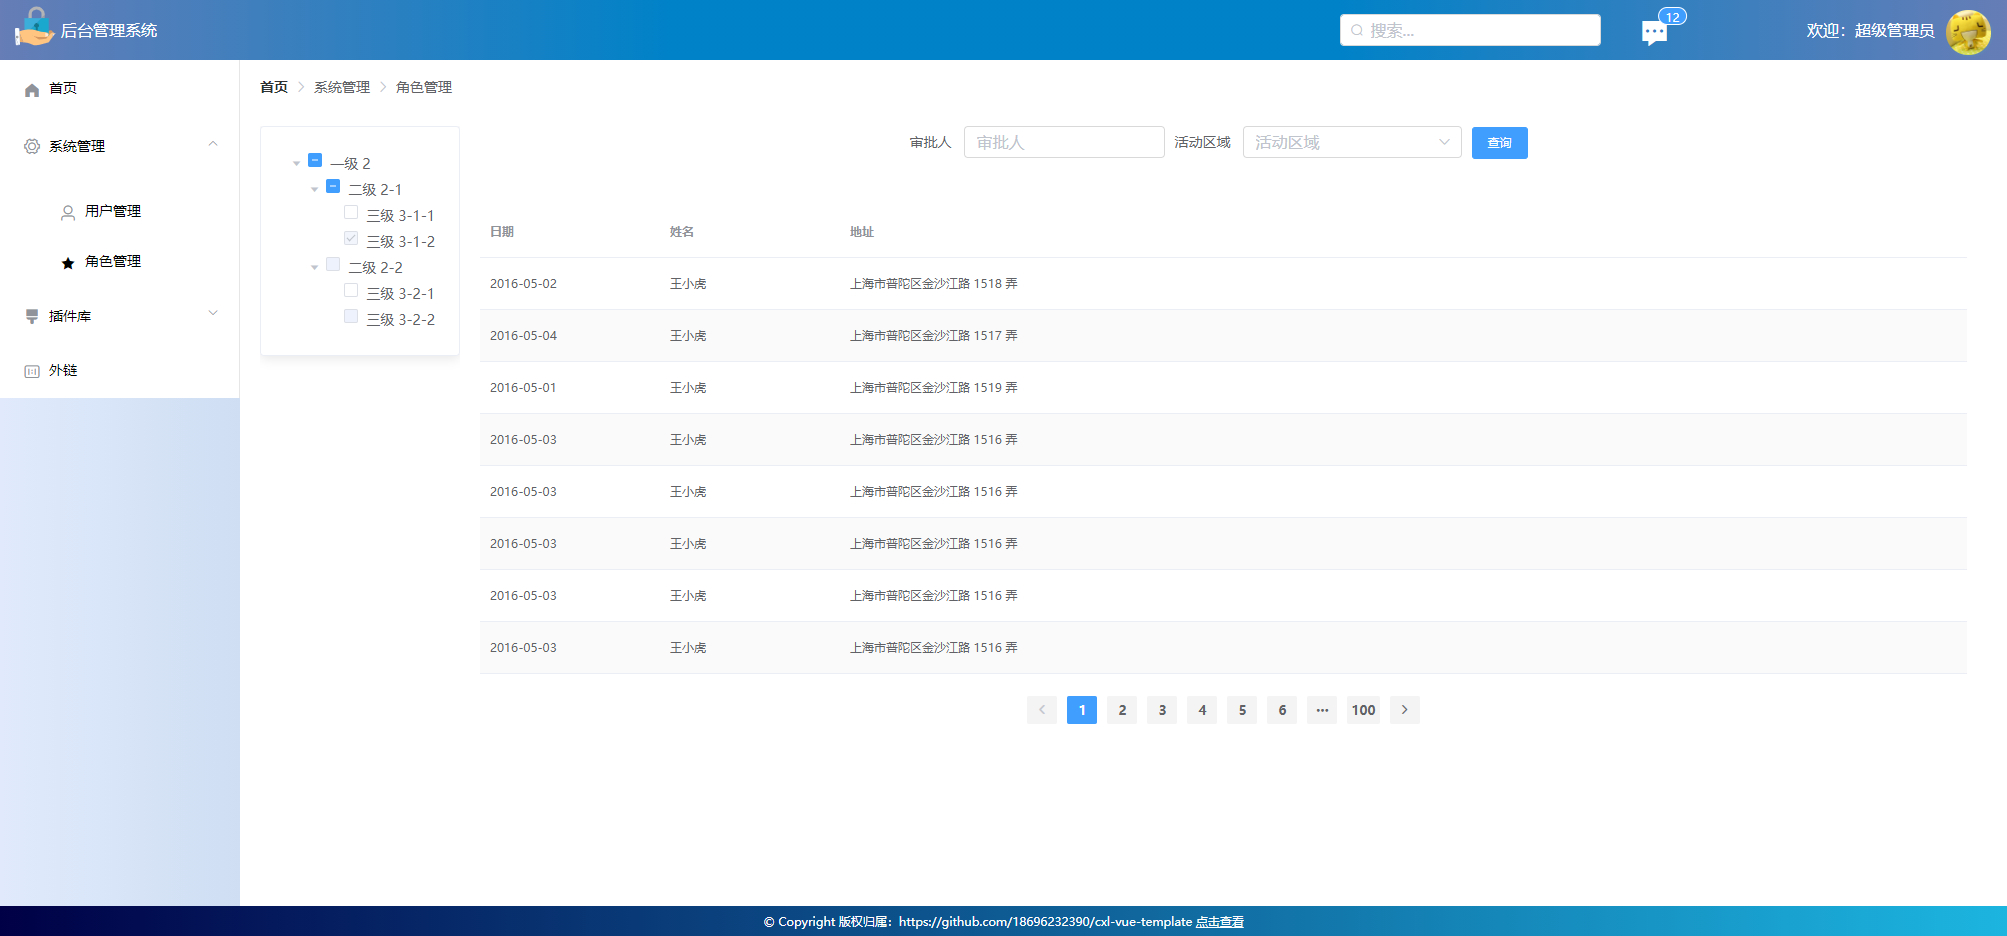2007x936 pixels.
Task: Go to page 5
Action: tap(1242, 710)
